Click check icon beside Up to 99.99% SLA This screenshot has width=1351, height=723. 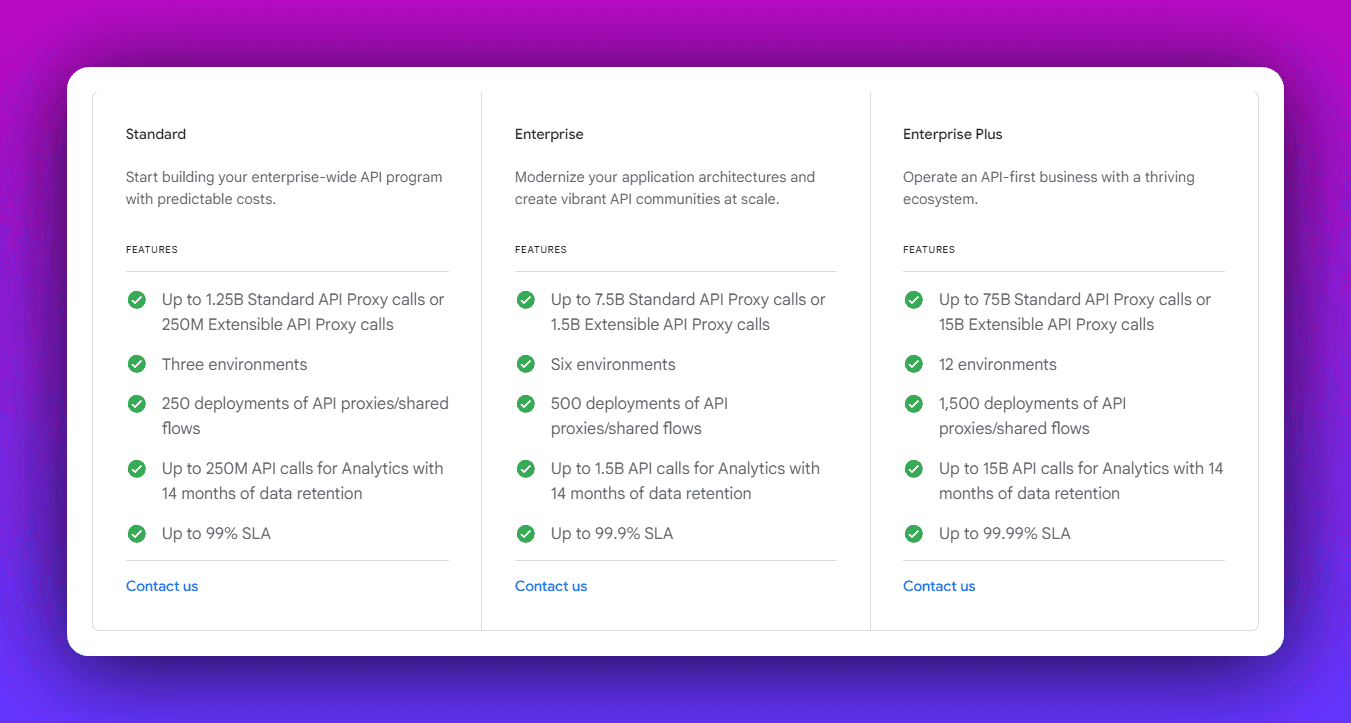point(914,534)
